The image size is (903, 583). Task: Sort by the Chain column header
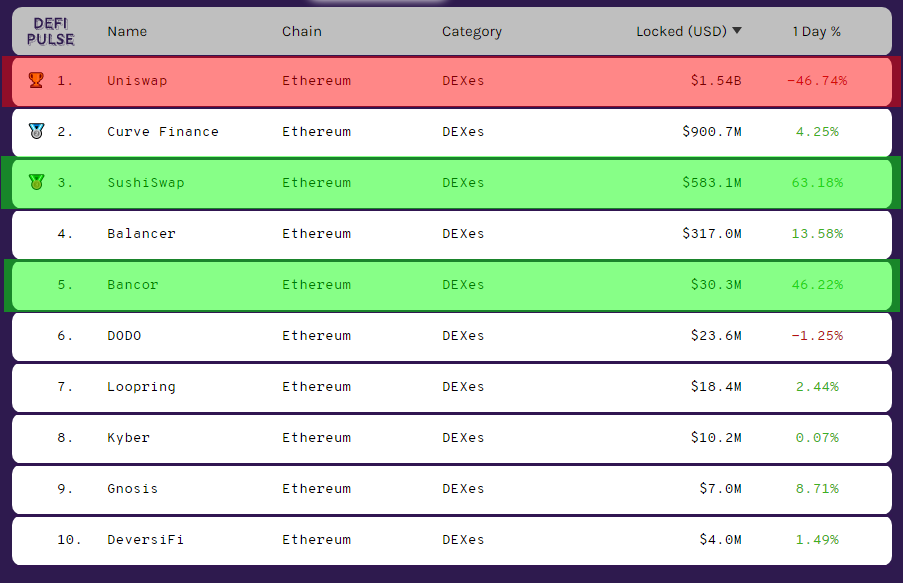302,31
